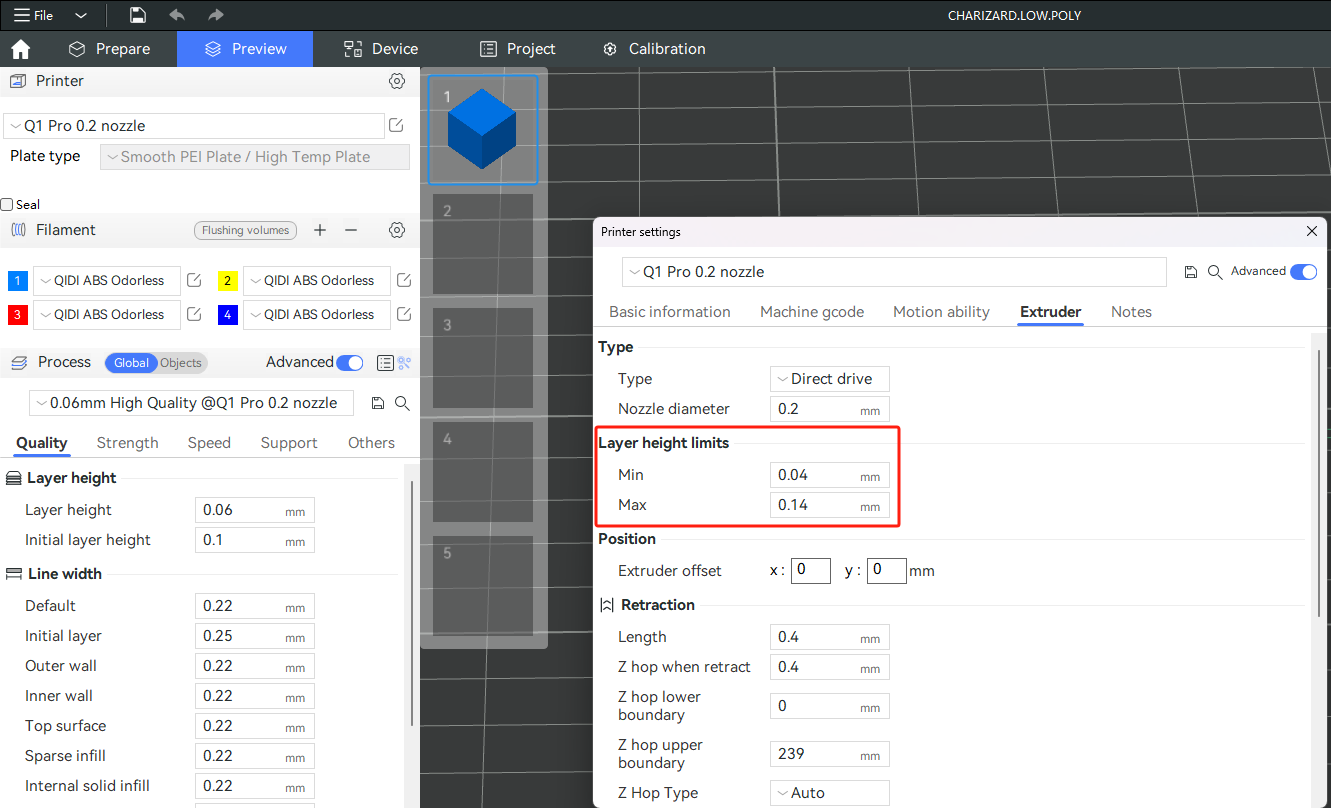Search icon in Printer settings dialog
This screenshot has width=1331, height=808.
click(1215, 272)
